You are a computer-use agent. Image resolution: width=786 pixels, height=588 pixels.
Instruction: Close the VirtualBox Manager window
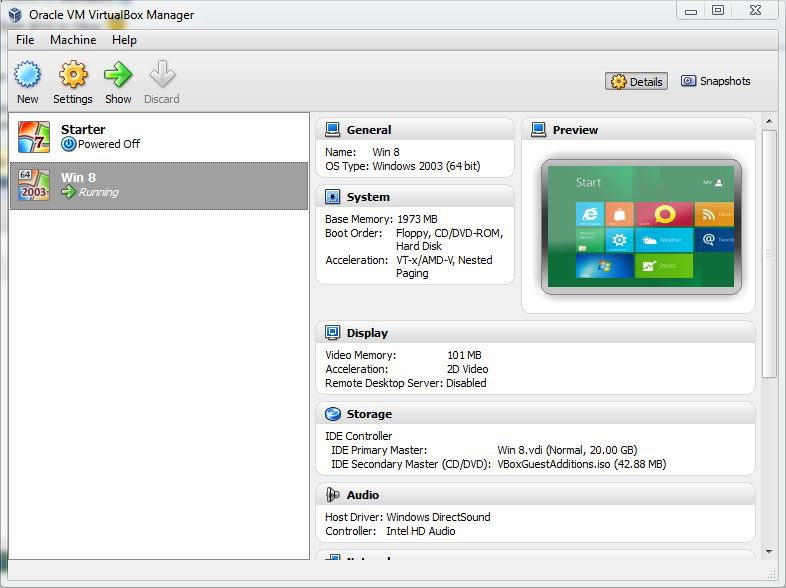point(755,10)
